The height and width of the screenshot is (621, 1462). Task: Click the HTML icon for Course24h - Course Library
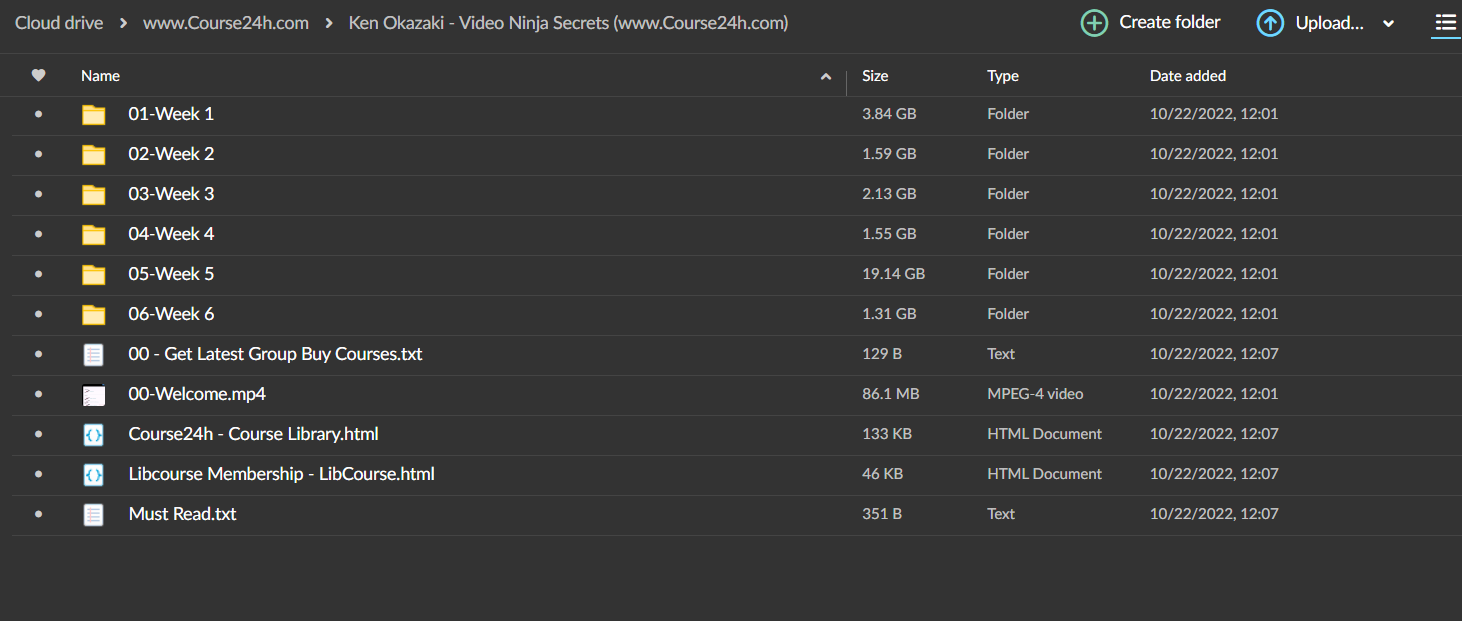point(93,435)
